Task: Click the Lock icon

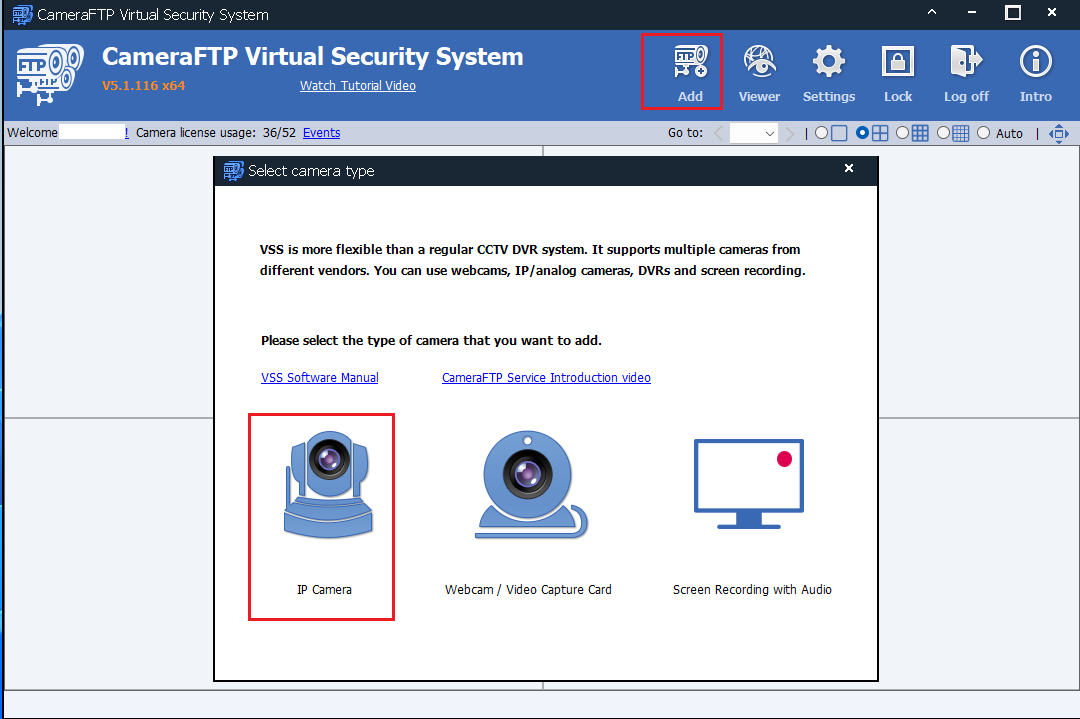Action: pyautogui.click(x=898, y=71)
